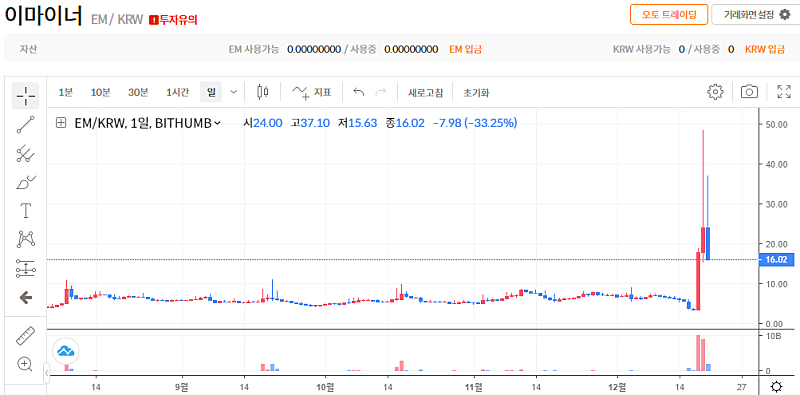This screenshot has height=395, width=800.
Task: Click the 50.00 price axis label
Action: pos(777,124)
